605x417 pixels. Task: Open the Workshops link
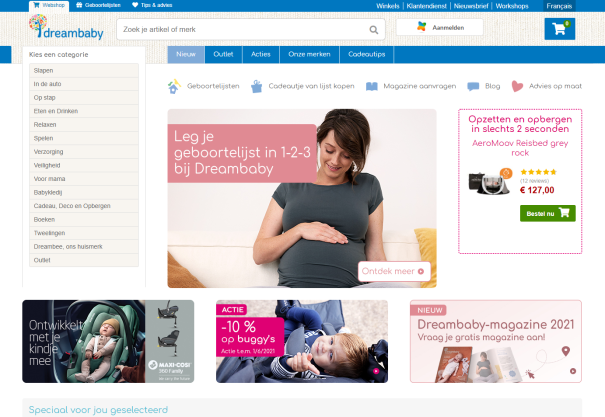click(x=512, y=6)
